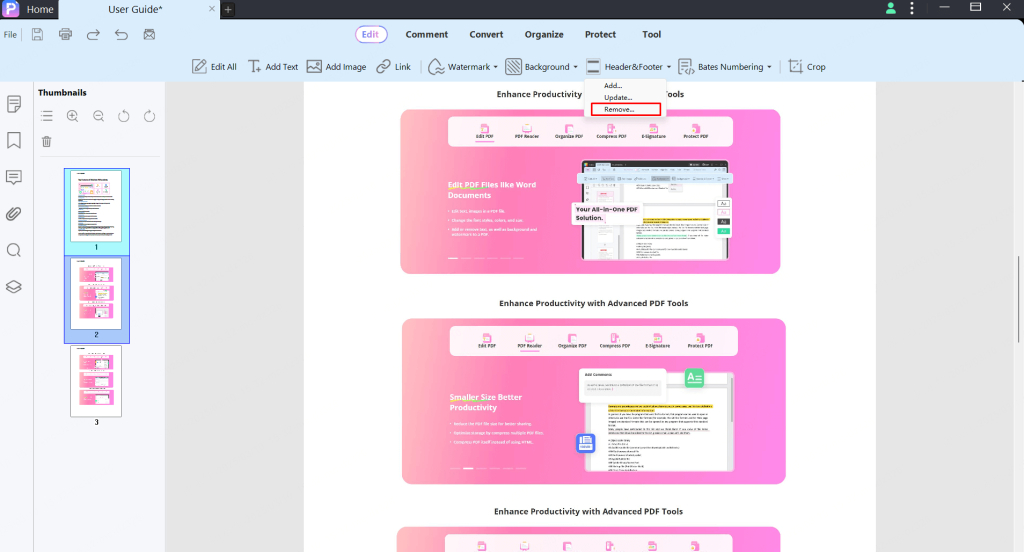
Task: Open the attachments paperclip panel
Action: (14, 214)
